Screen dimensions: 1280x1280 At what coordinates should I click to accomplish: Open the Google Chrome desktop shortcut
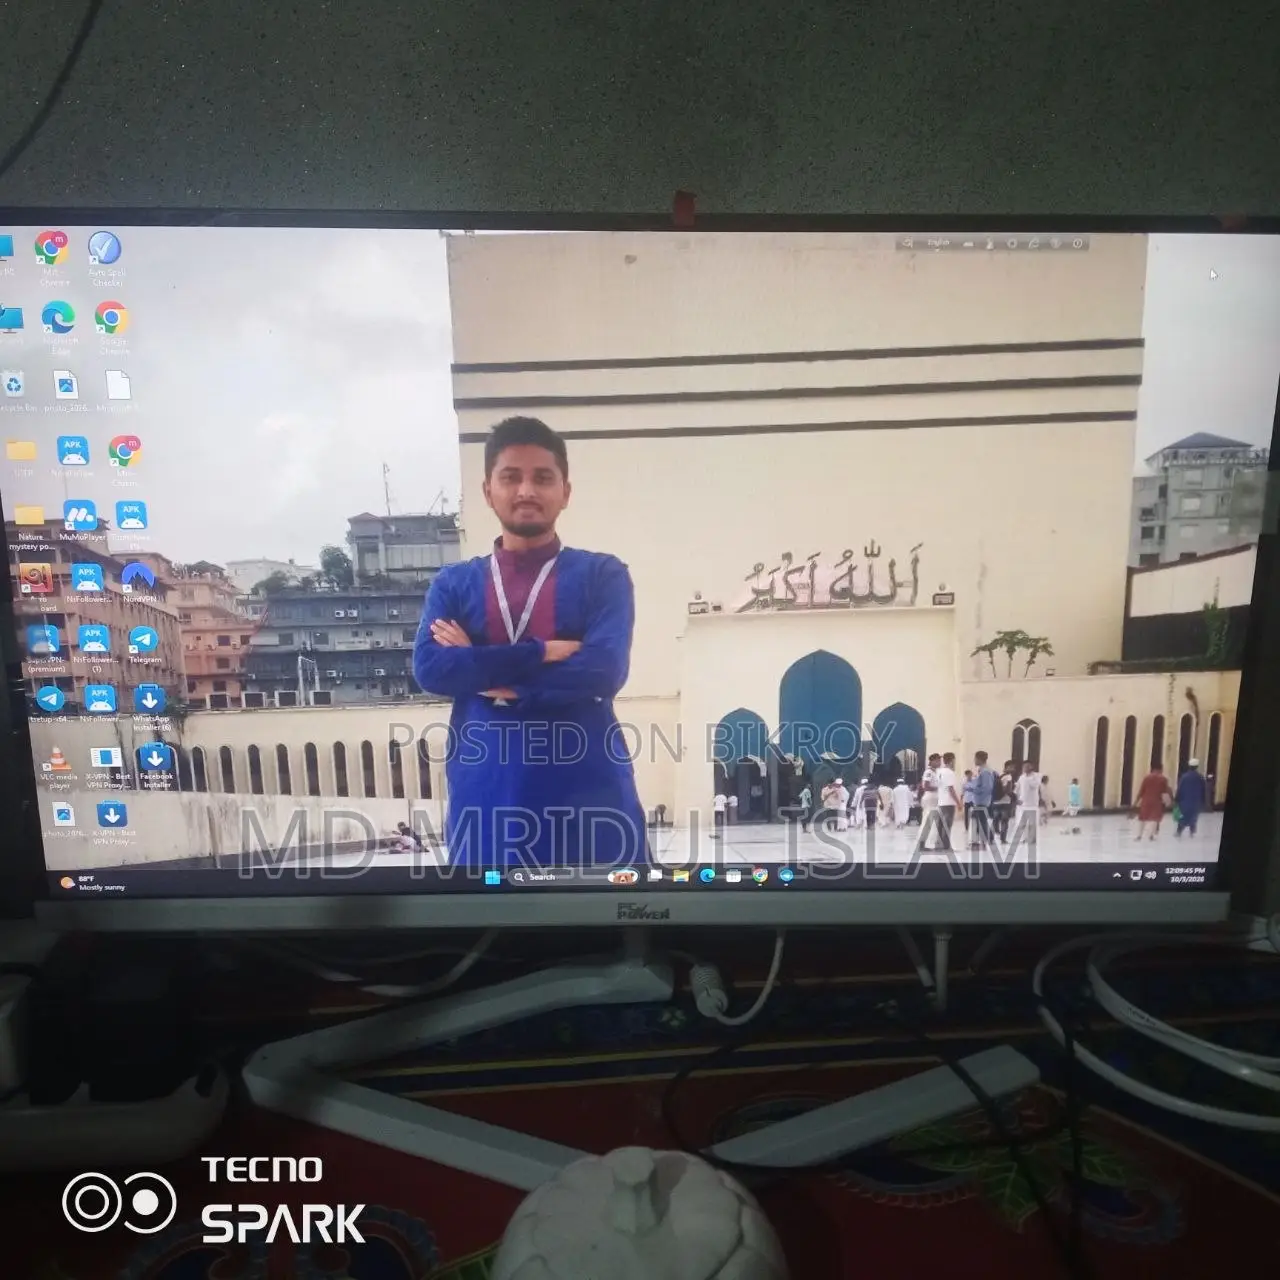click(112, 328)
